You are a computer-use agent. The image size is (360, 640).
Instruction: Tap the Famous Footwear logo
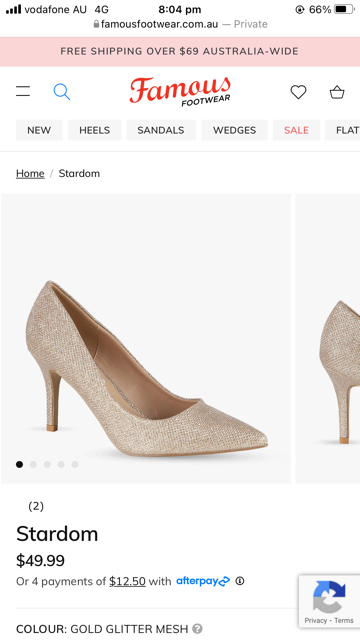(180, 91)
